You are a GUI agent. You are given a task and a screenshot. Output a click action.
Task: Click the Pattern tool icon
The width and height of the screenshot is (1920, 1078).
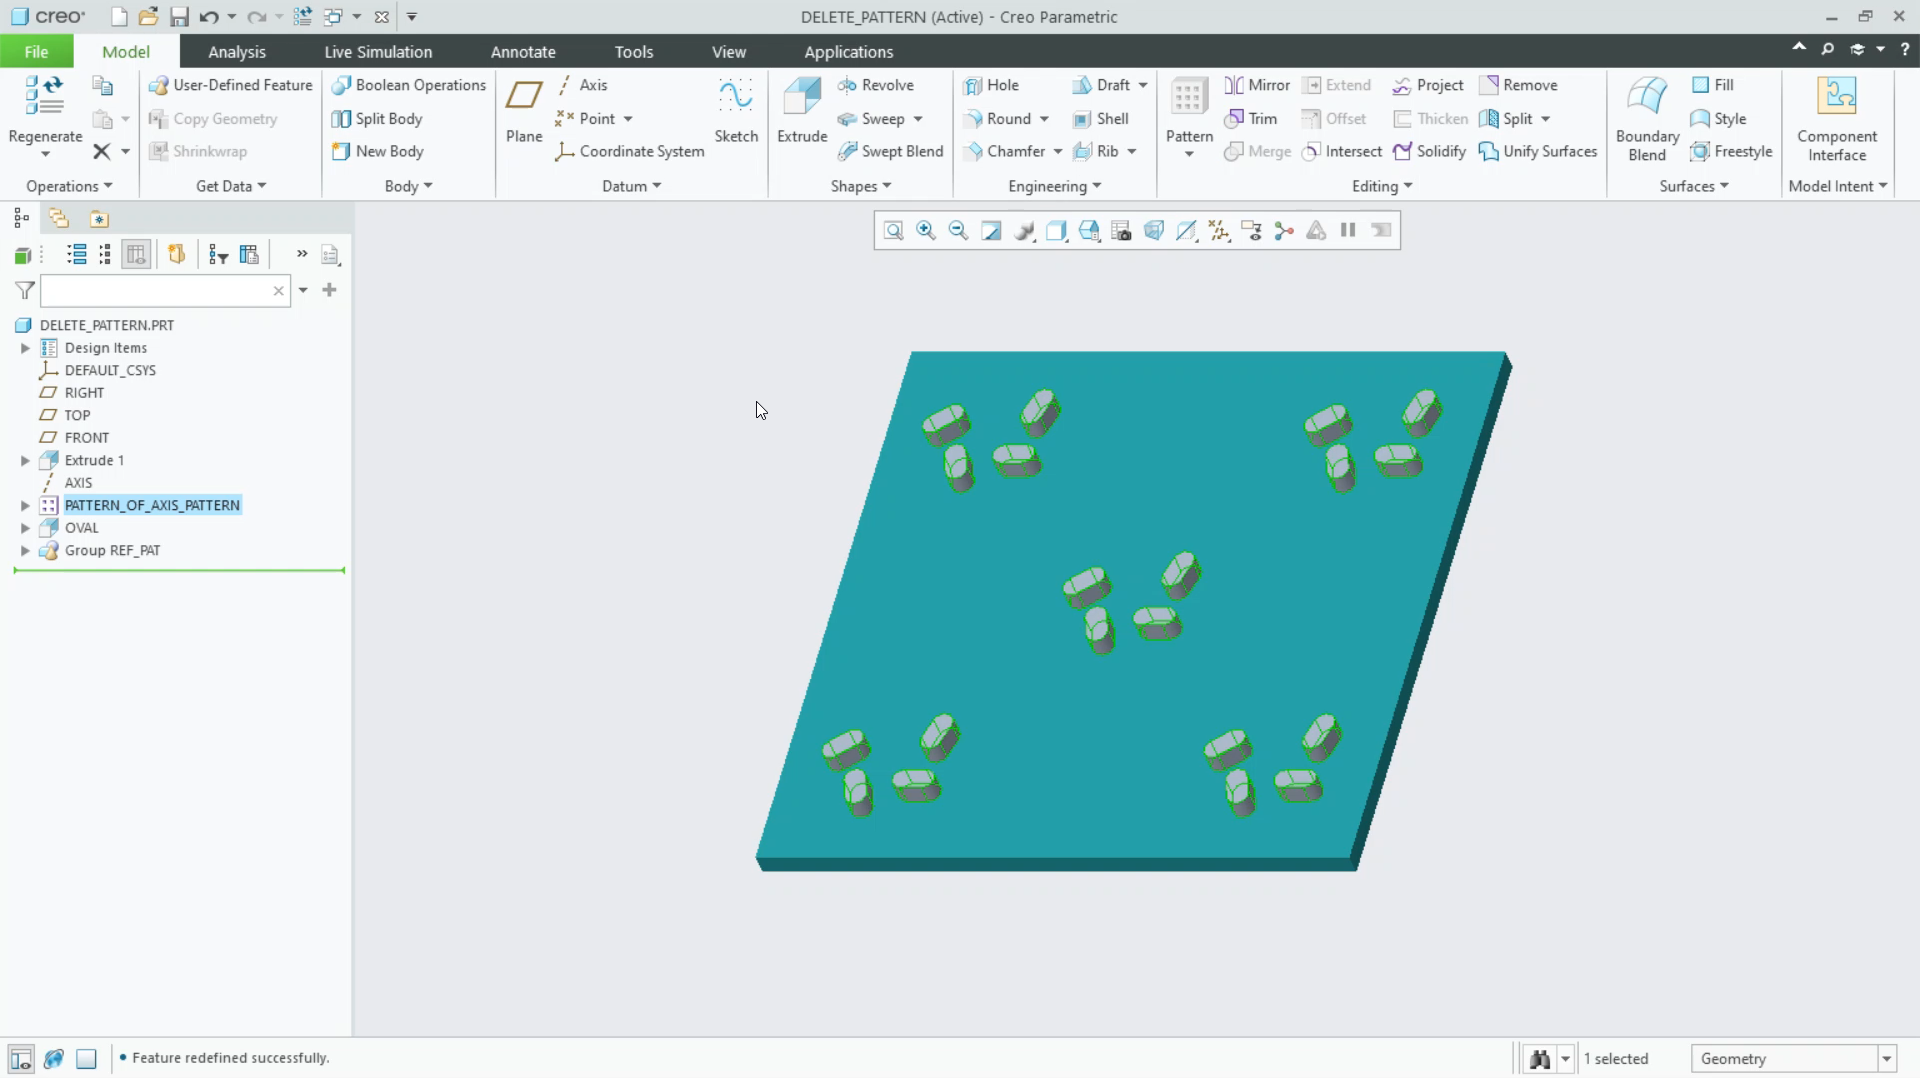[1189, 97]
